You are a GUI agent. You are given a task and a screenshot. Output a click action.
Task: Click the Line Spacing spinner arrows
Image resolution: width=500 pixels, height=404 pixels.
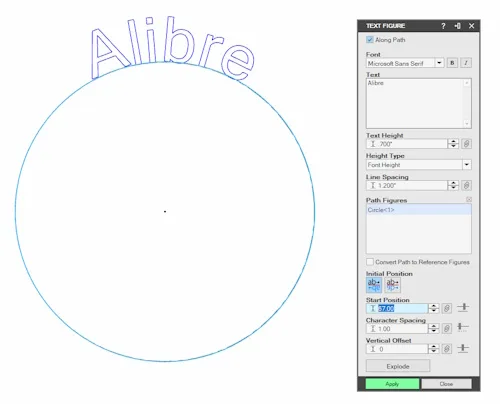453,186
